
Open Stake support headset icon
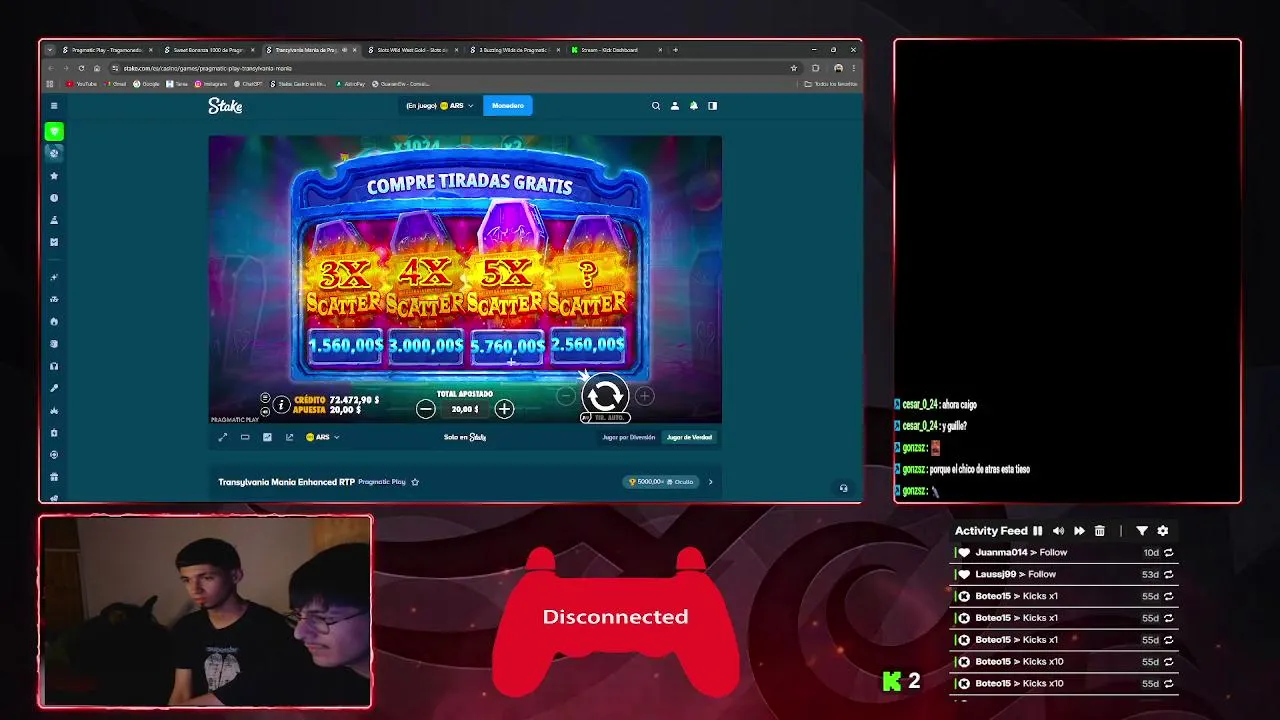[x=843, y=488]
